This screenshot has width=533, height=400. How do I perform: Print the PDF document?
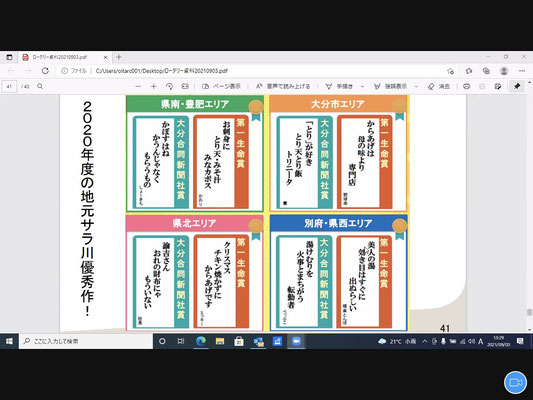(467, 86)
